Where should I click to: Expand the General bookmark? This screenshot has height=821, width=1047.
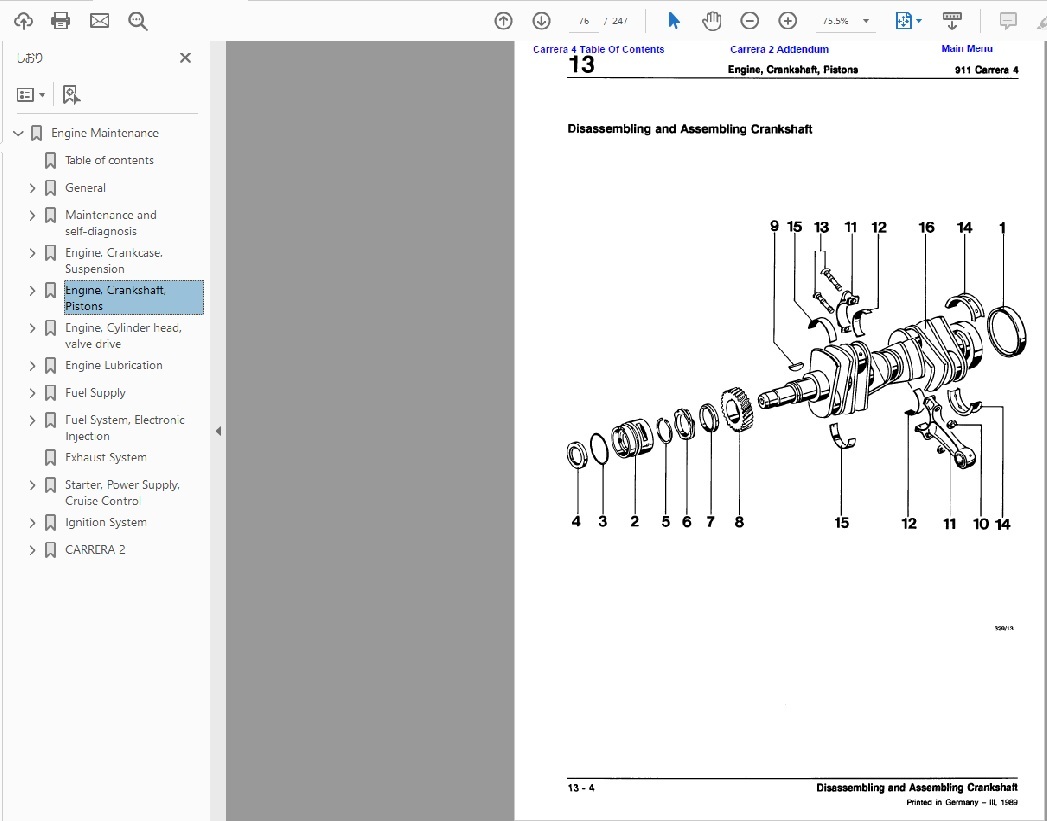point(32,188)
